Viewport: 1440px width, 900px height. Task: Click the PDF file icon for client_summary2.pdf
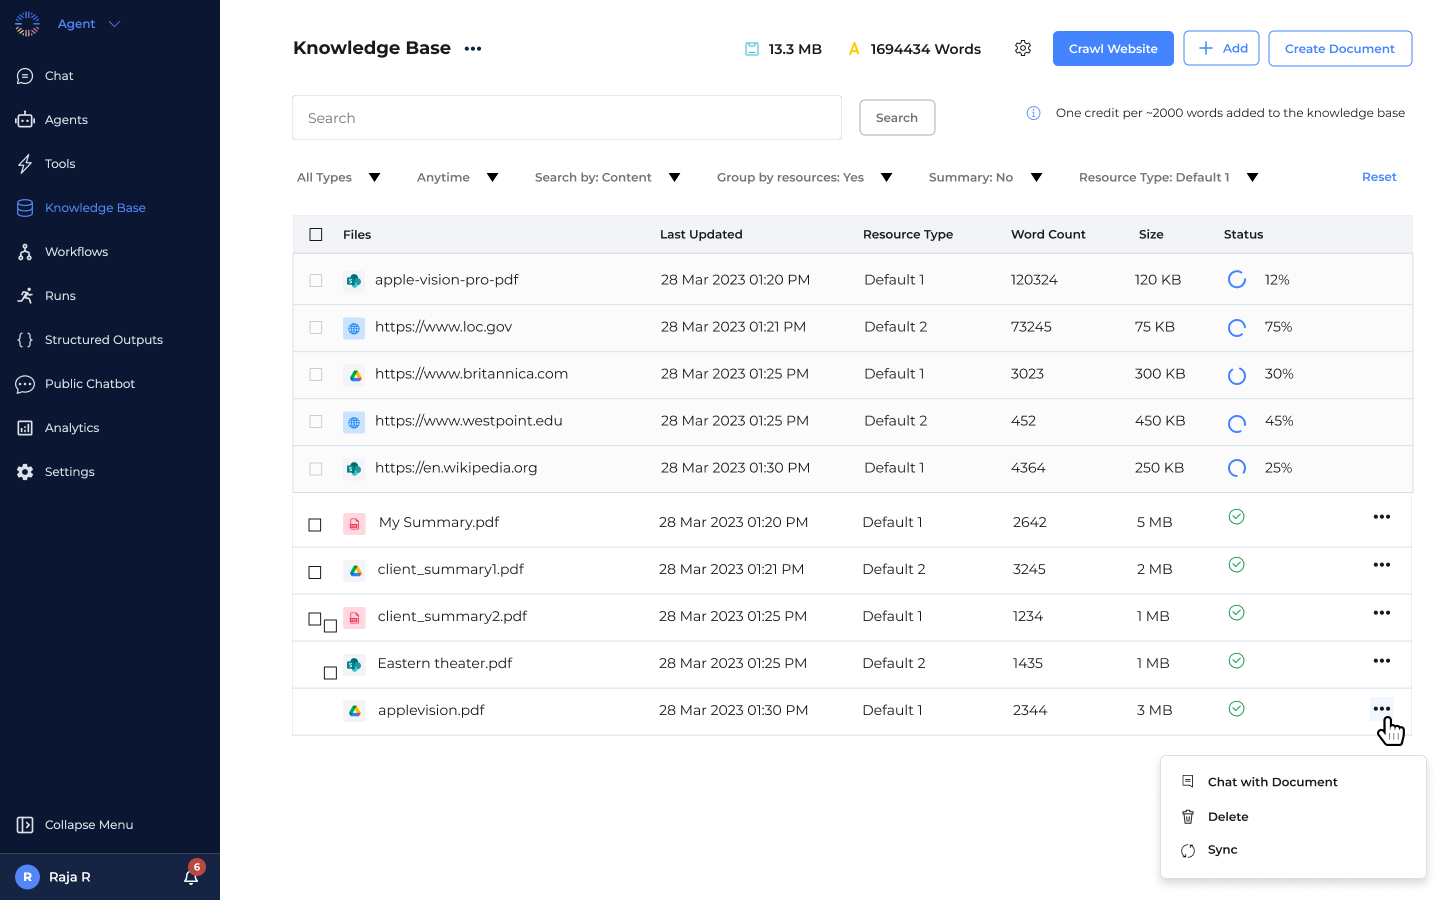[x=355, y=618]
